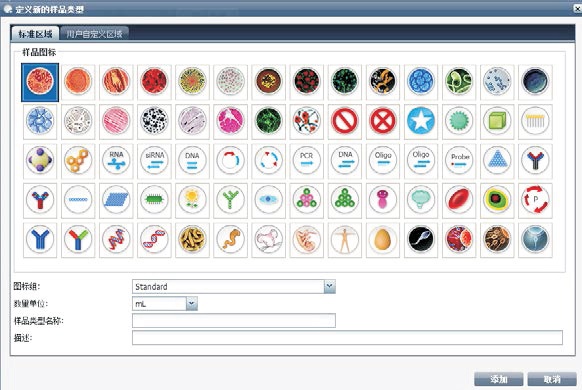
Task: Select the first highlighted red cell icon
Action: pos(40,82)
